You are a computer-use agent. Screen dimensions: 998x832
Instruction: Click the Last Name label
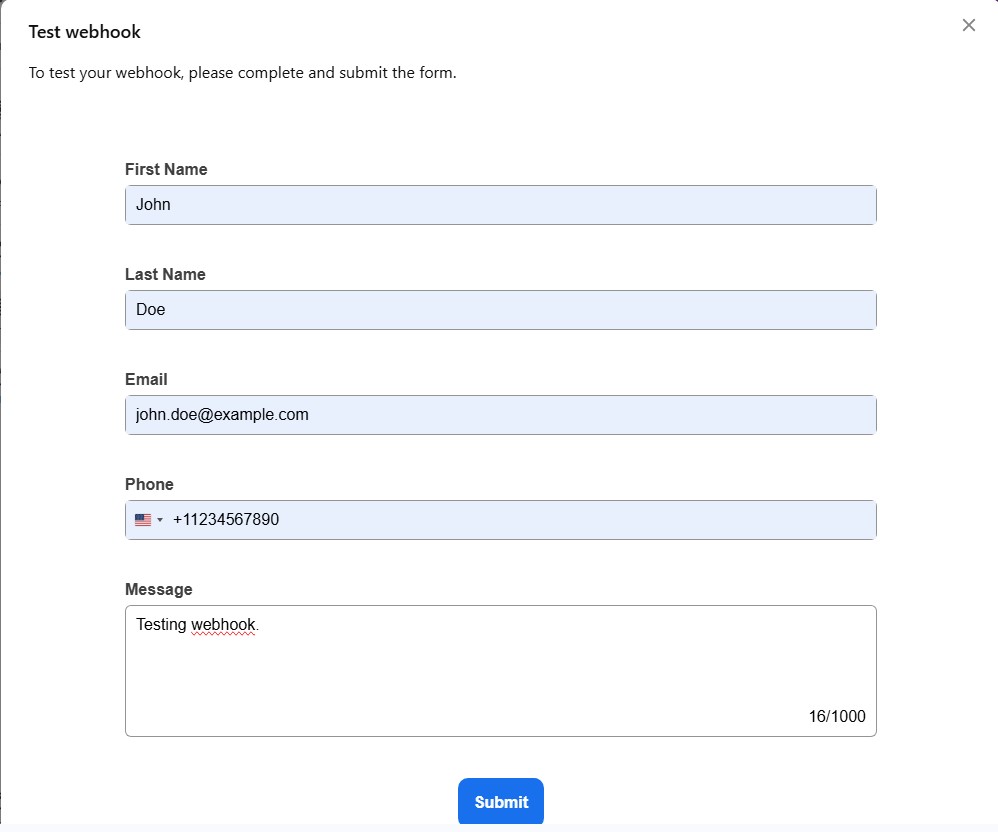165,274
